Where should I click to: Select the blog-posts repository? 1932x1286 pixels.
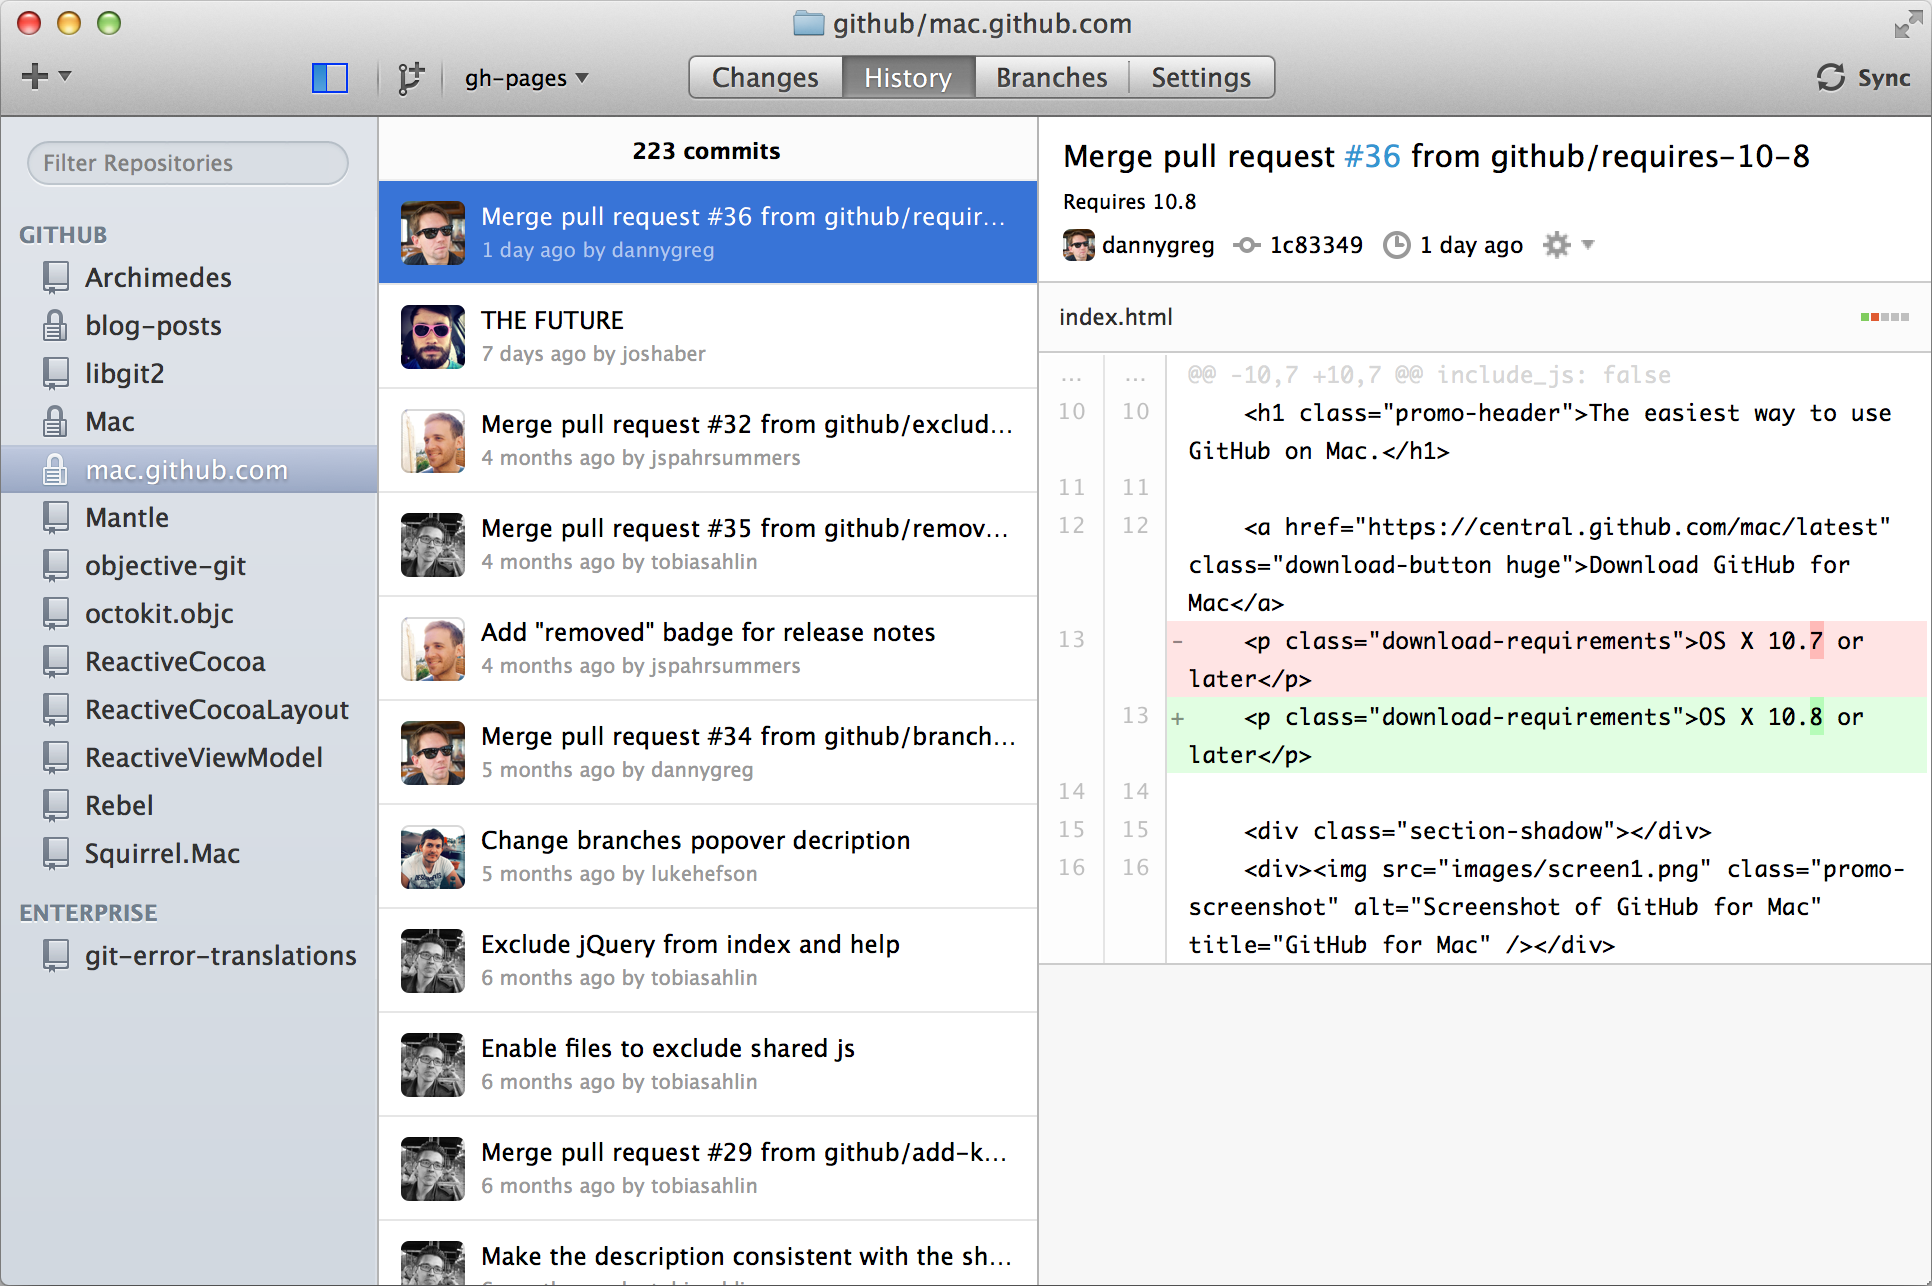[189, 326]
